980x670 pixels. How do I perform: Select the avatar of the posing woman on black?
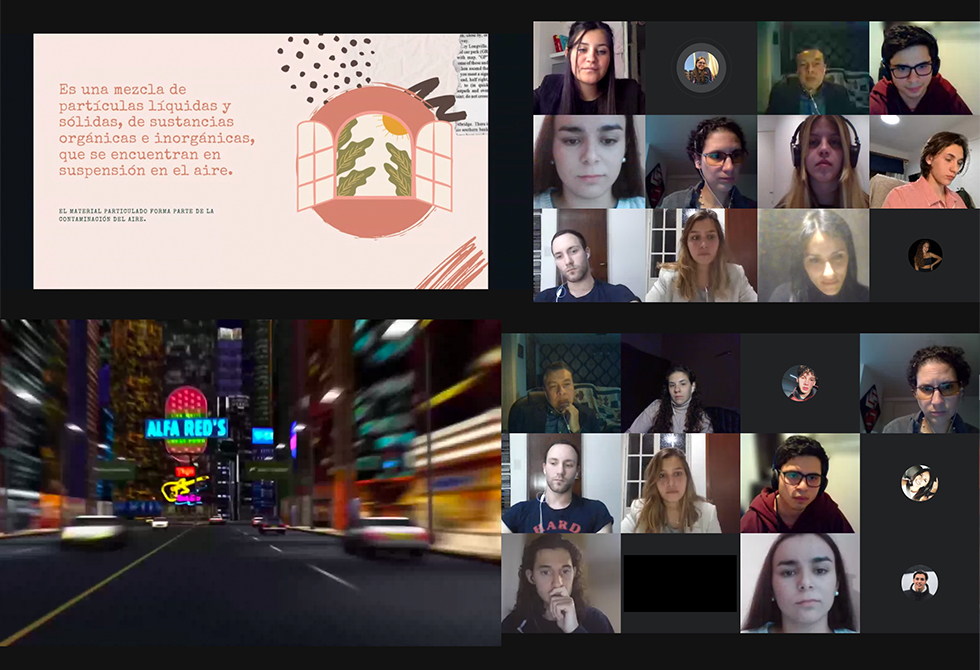925,255
